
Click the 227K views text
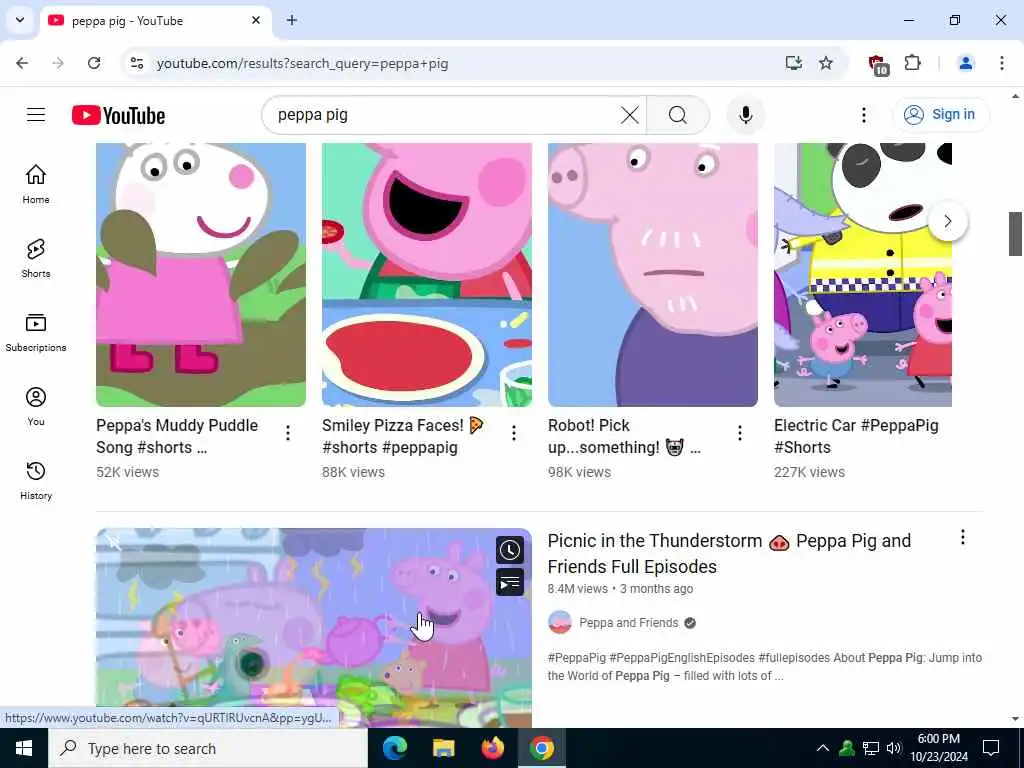pyautogui.click(x=809, y=472)
